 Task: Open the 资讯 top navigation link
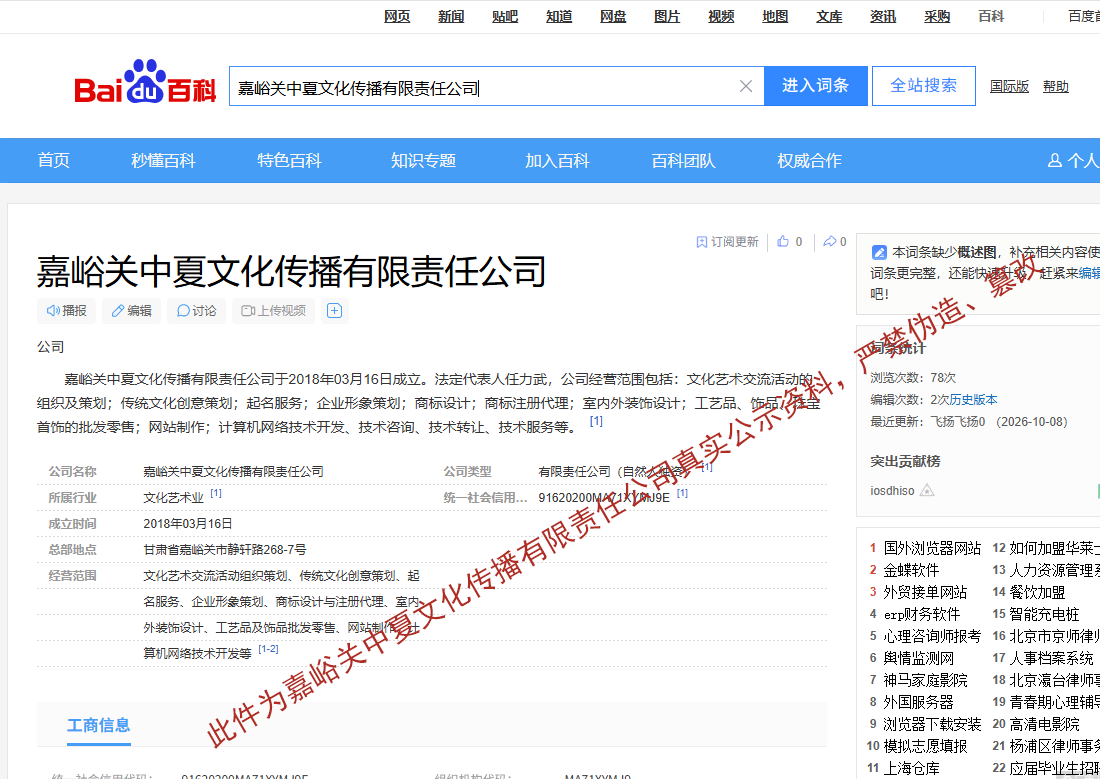883,16
